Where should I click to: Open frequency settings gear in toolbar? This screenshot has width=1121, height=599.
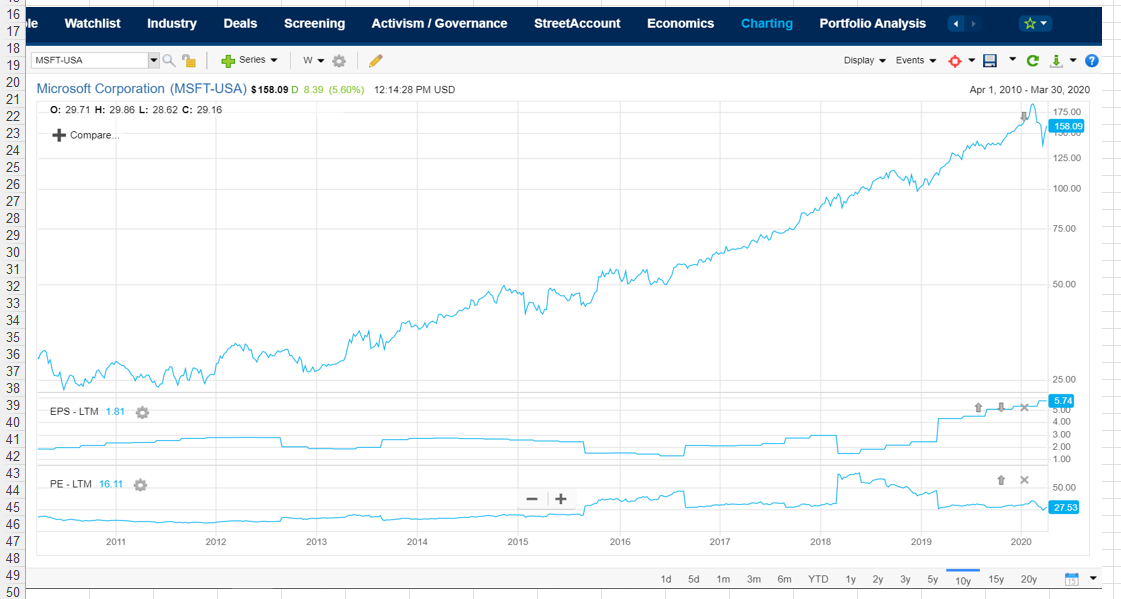coord(339,61)
